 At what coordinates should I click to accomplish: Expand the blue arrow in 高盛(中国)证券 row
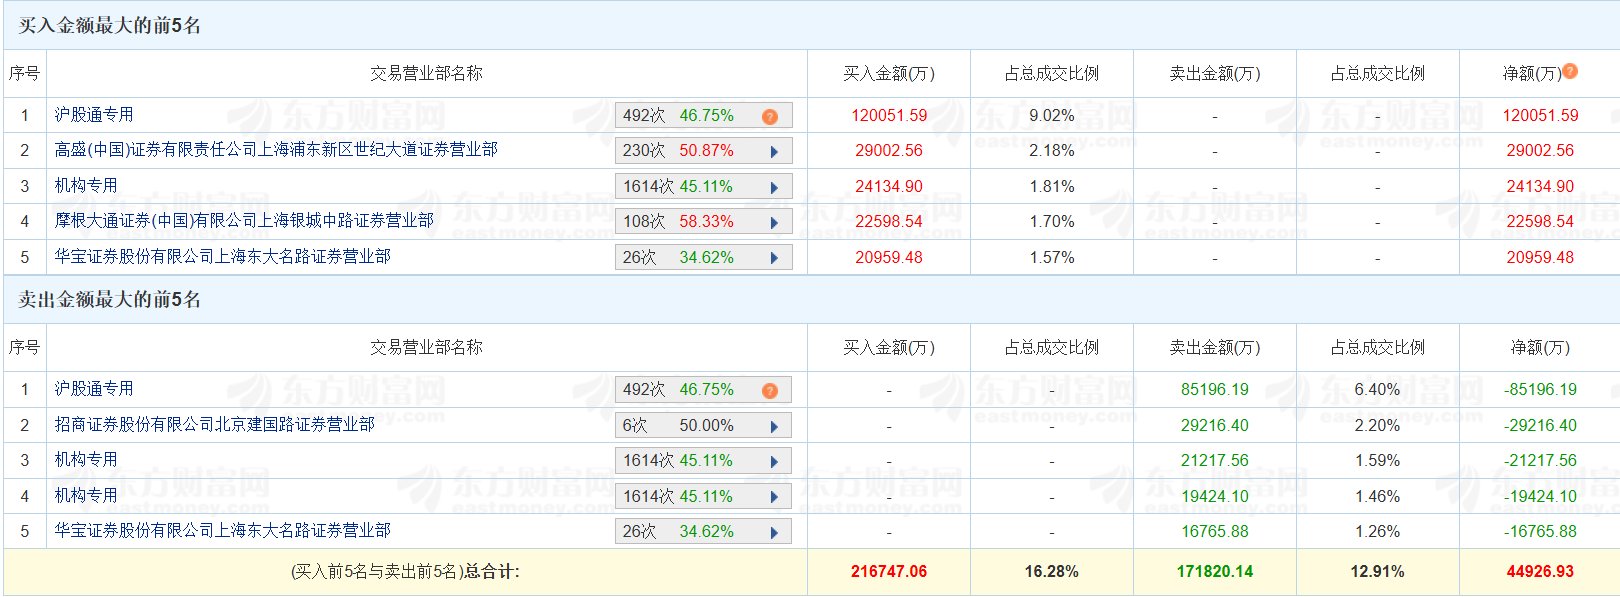[x=774, y=152]
